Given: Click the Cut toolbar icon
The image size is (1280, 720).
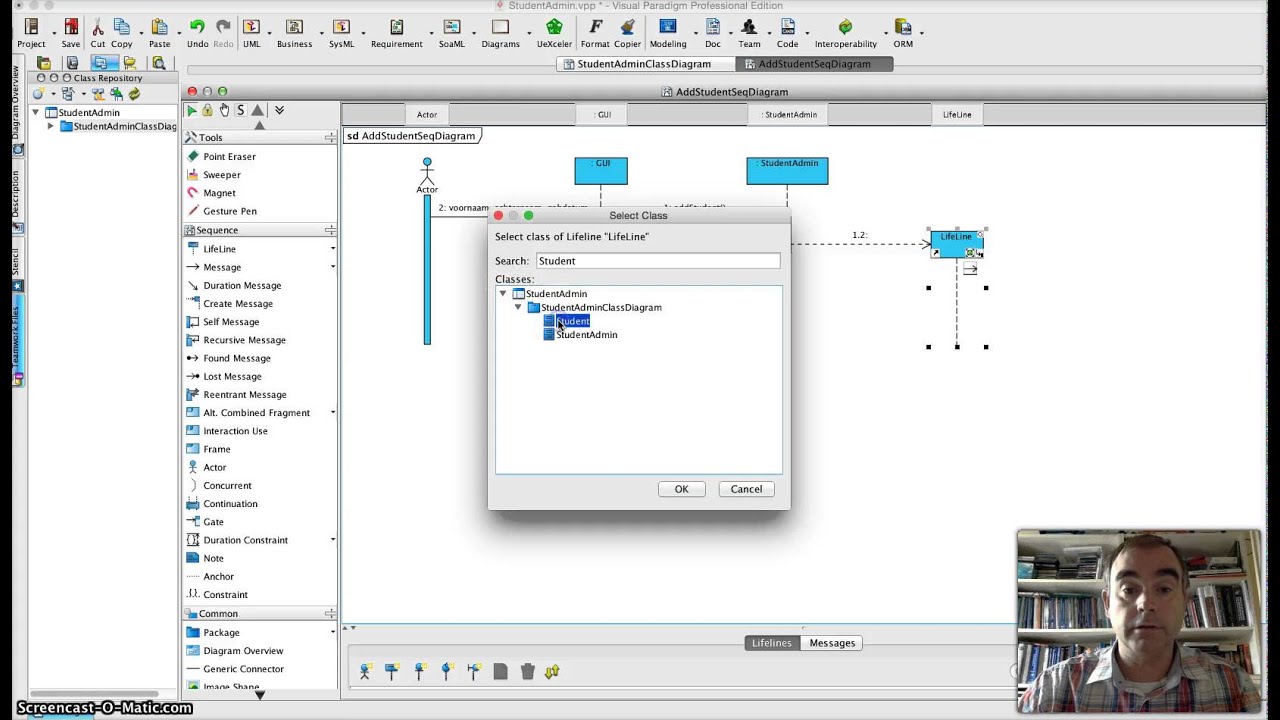Looking at the screenshot, I should point(98,33).
